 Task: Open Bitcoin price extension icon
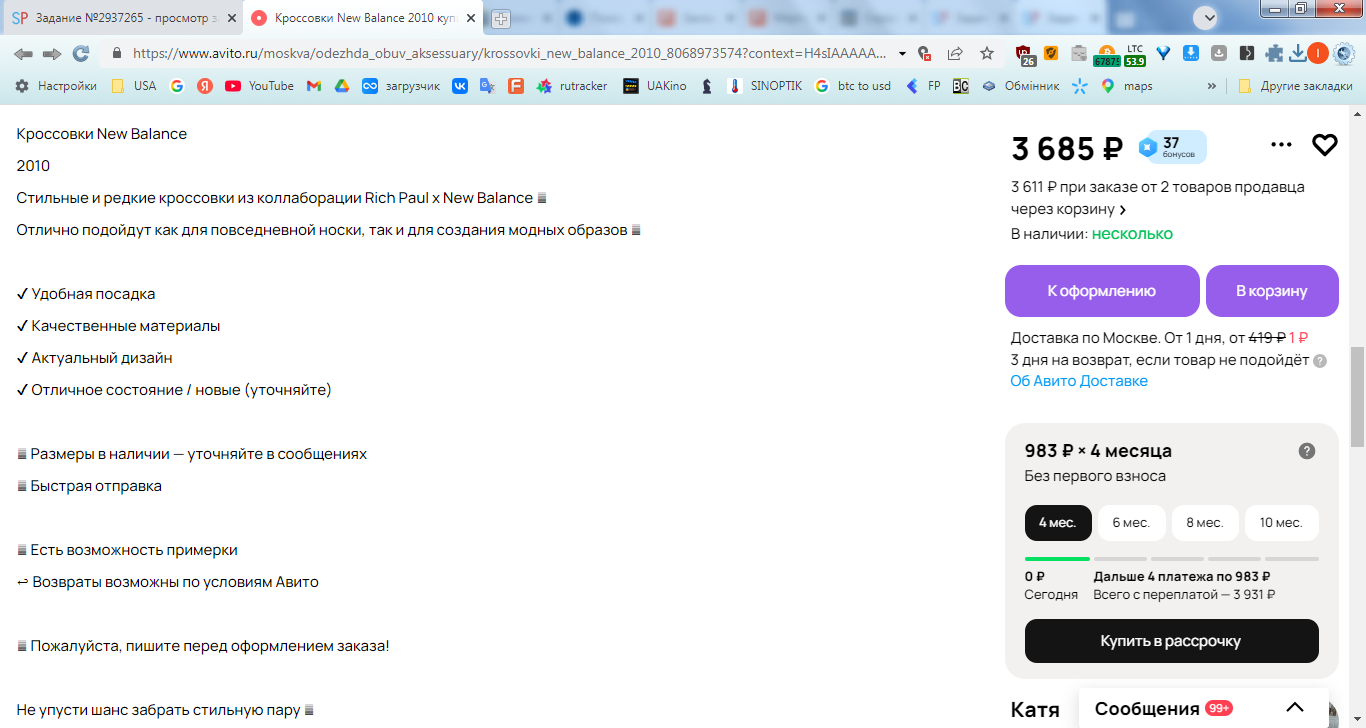1106,54
